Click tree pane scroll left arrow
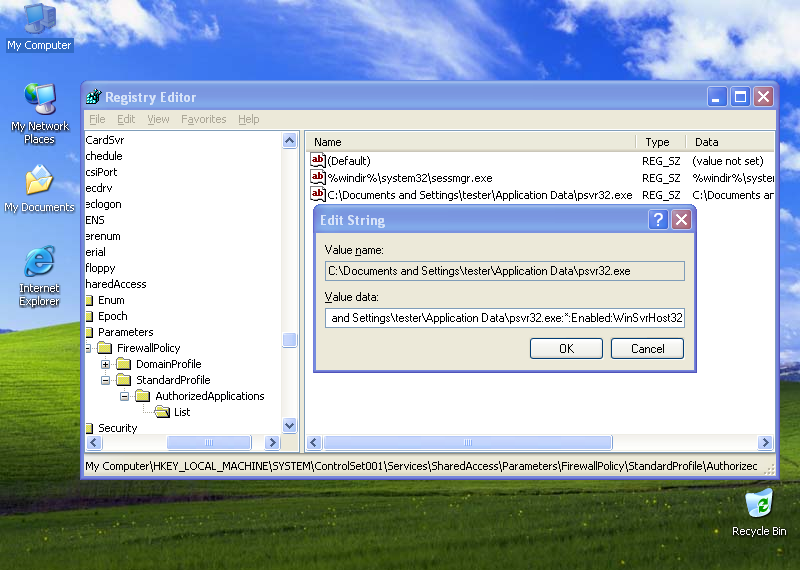800x570 pixels. click(94, 442)
